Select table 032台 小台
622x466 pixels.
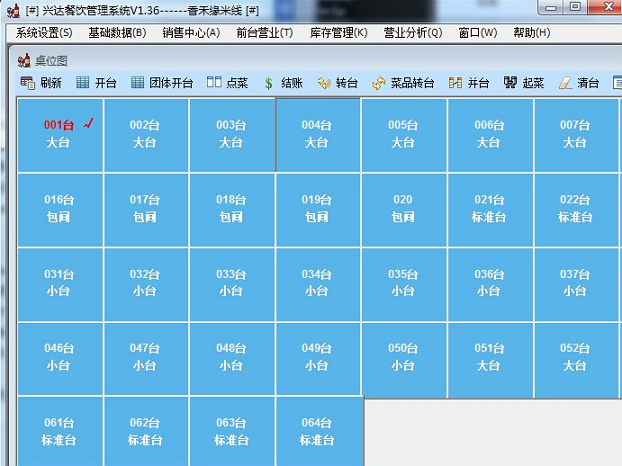pyautogui.click(x=146, y=285)
